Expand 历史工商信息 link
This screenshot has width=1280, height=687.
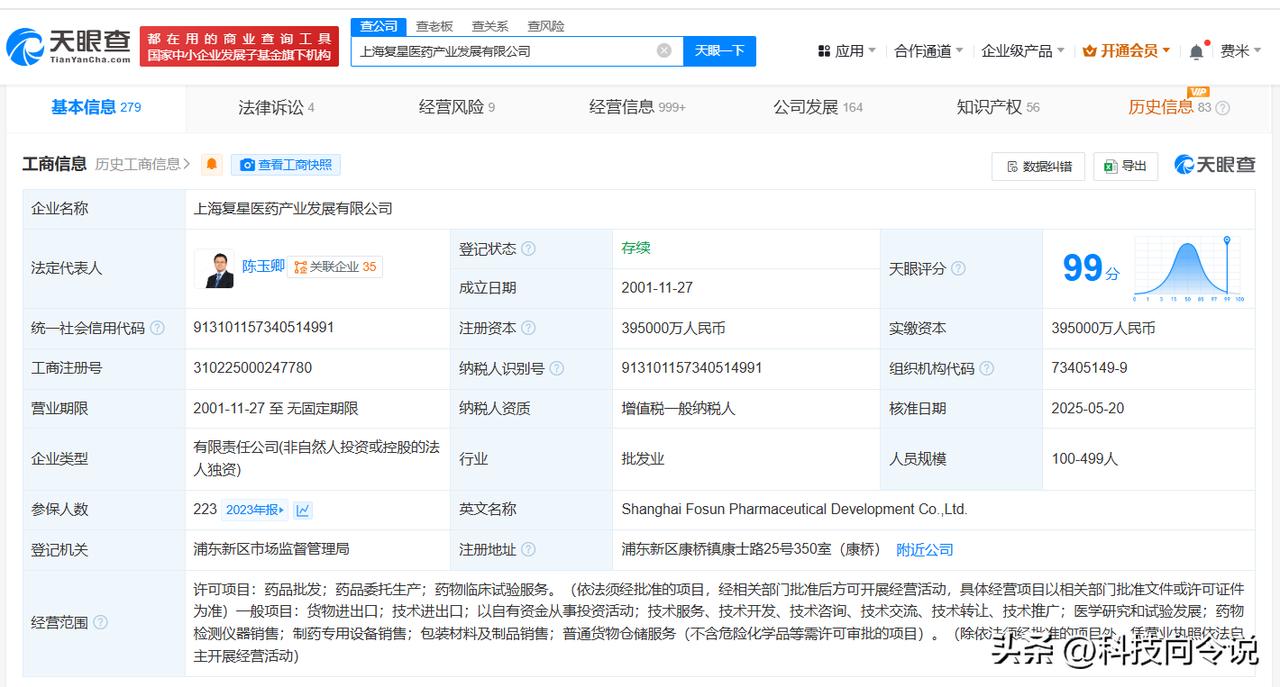pos(142,165)
